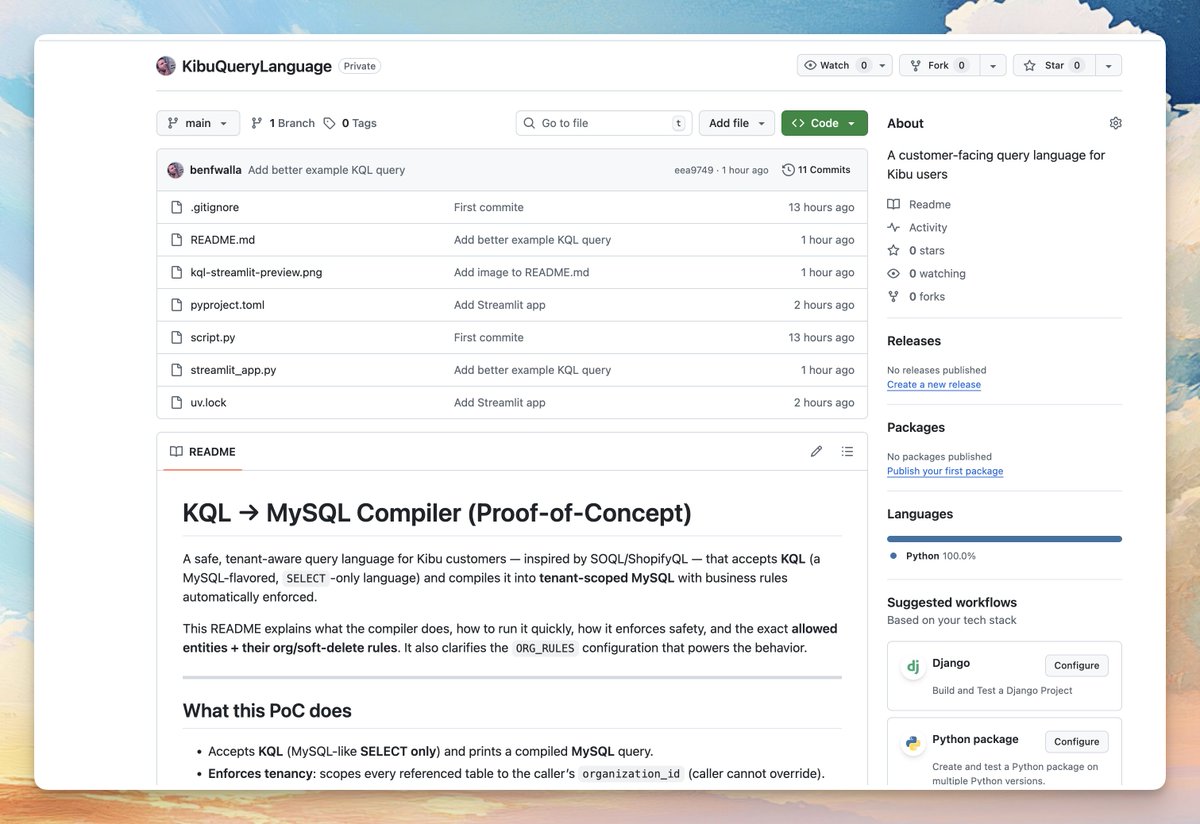The width and height of the screenshot is (1200, 824).
Task: View the 0 watching link
Action: pos(927,273)
